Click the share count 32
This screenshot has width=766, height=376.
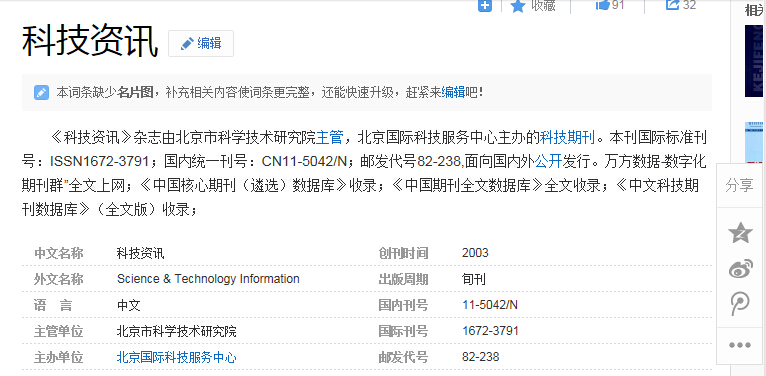[x=689, y=4]
